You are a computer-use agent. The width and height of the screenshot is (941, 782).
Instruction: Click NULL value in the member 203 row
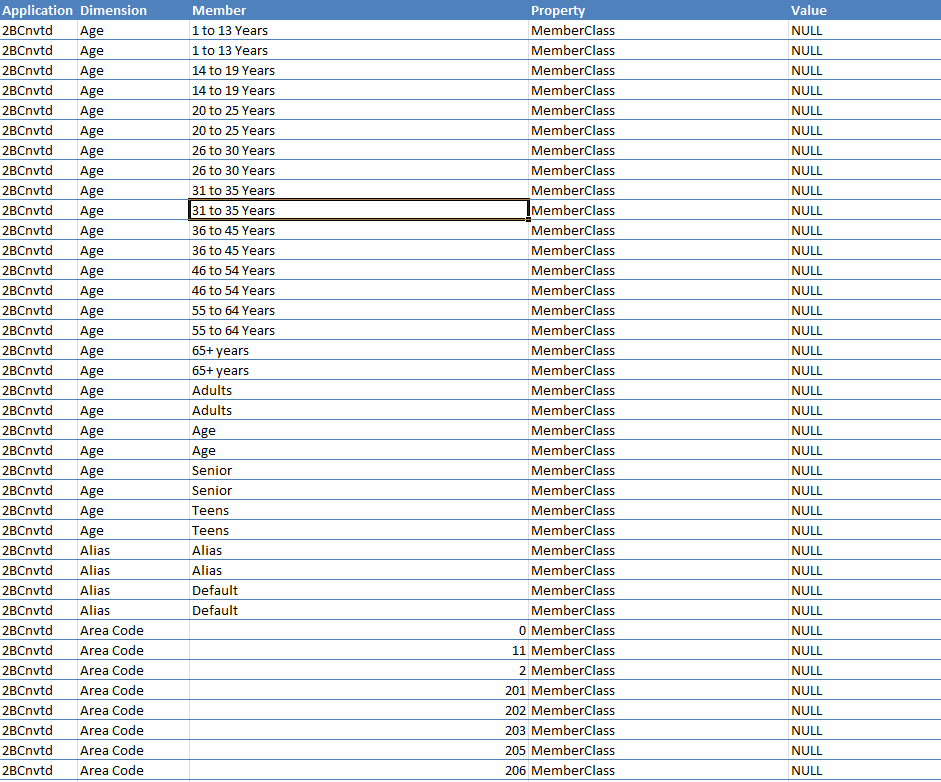point(864,730)
